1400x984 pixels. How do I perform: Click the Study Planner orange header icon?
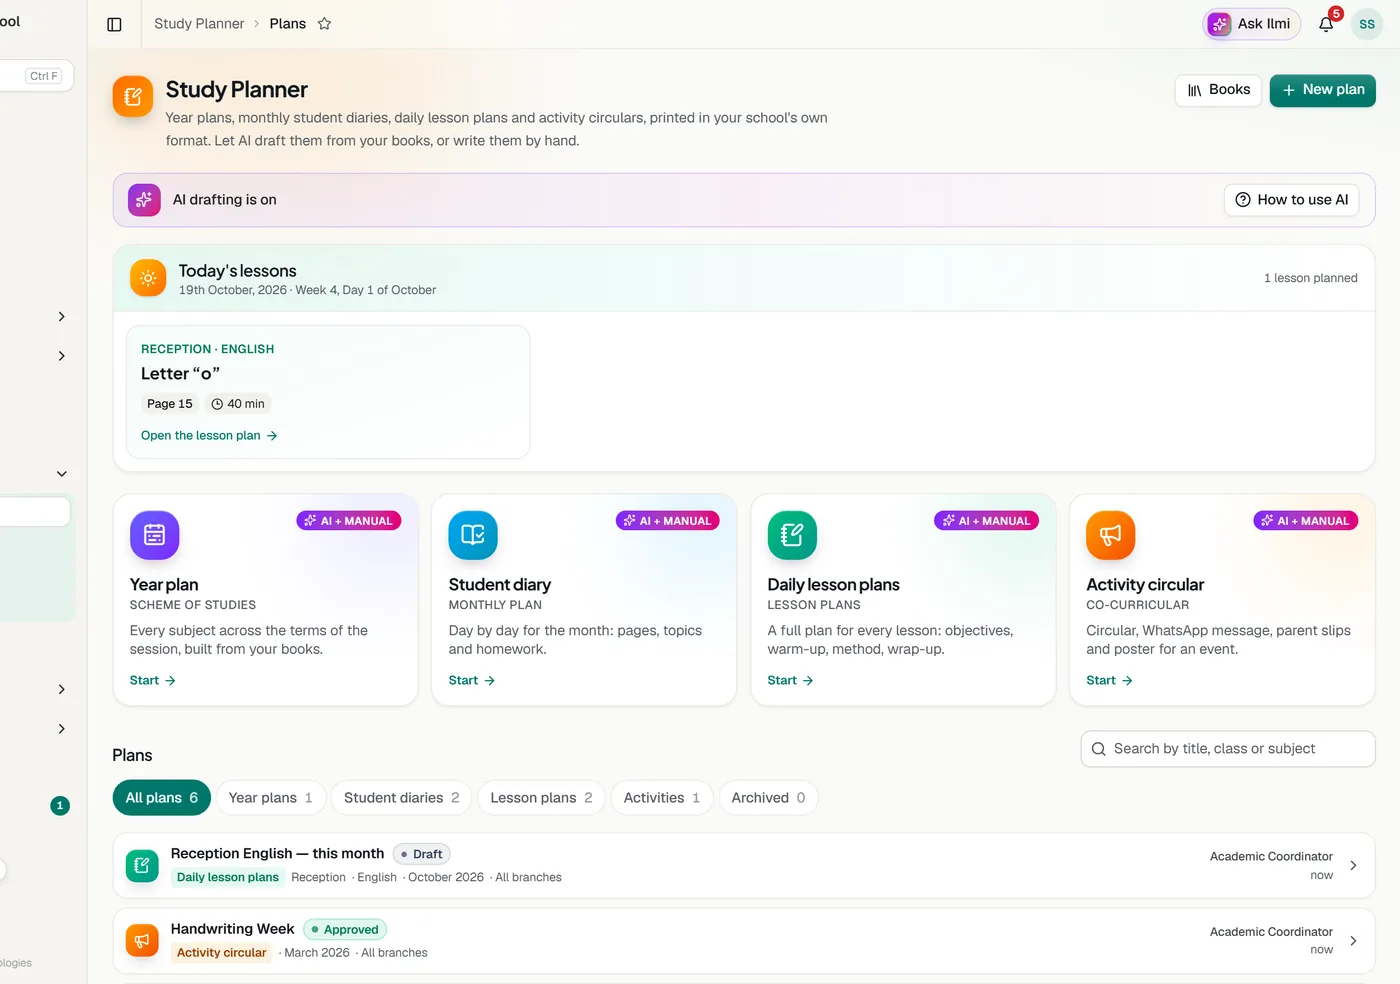pos(133,96)
